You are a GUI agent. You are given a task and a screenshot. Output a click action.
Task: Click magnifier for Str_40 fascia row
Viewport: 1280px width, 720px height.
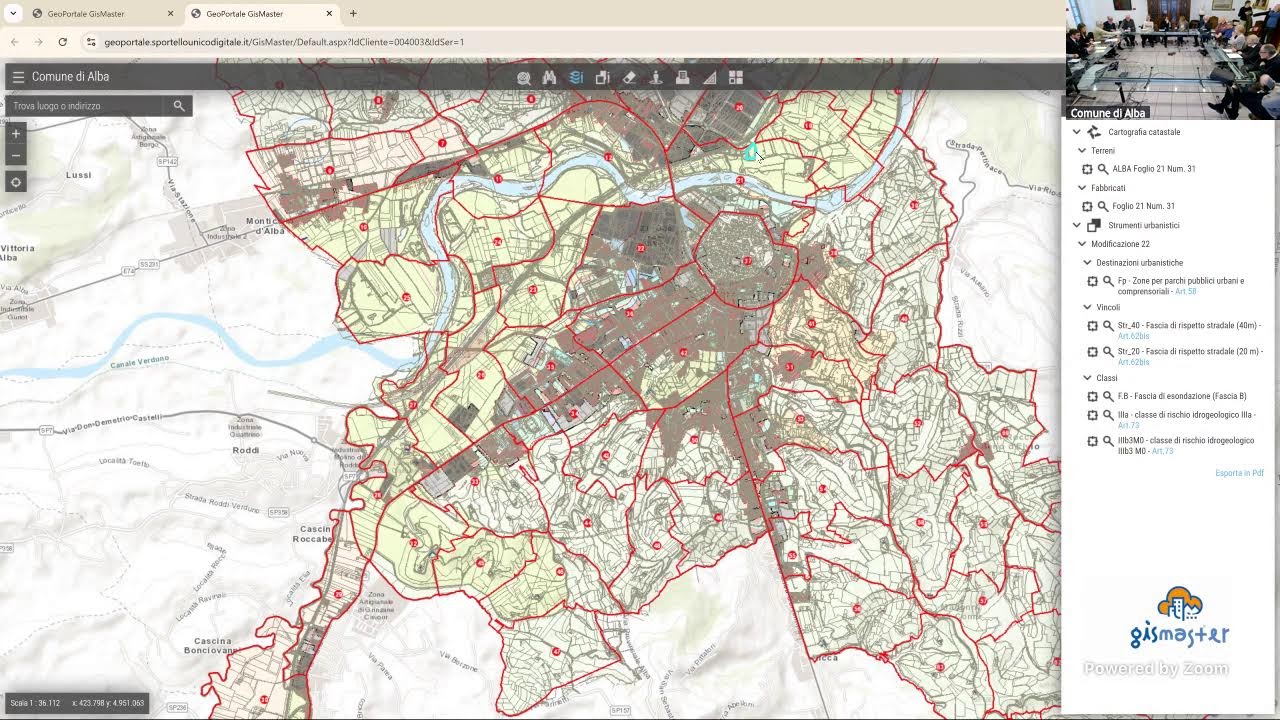(1108, 326)
